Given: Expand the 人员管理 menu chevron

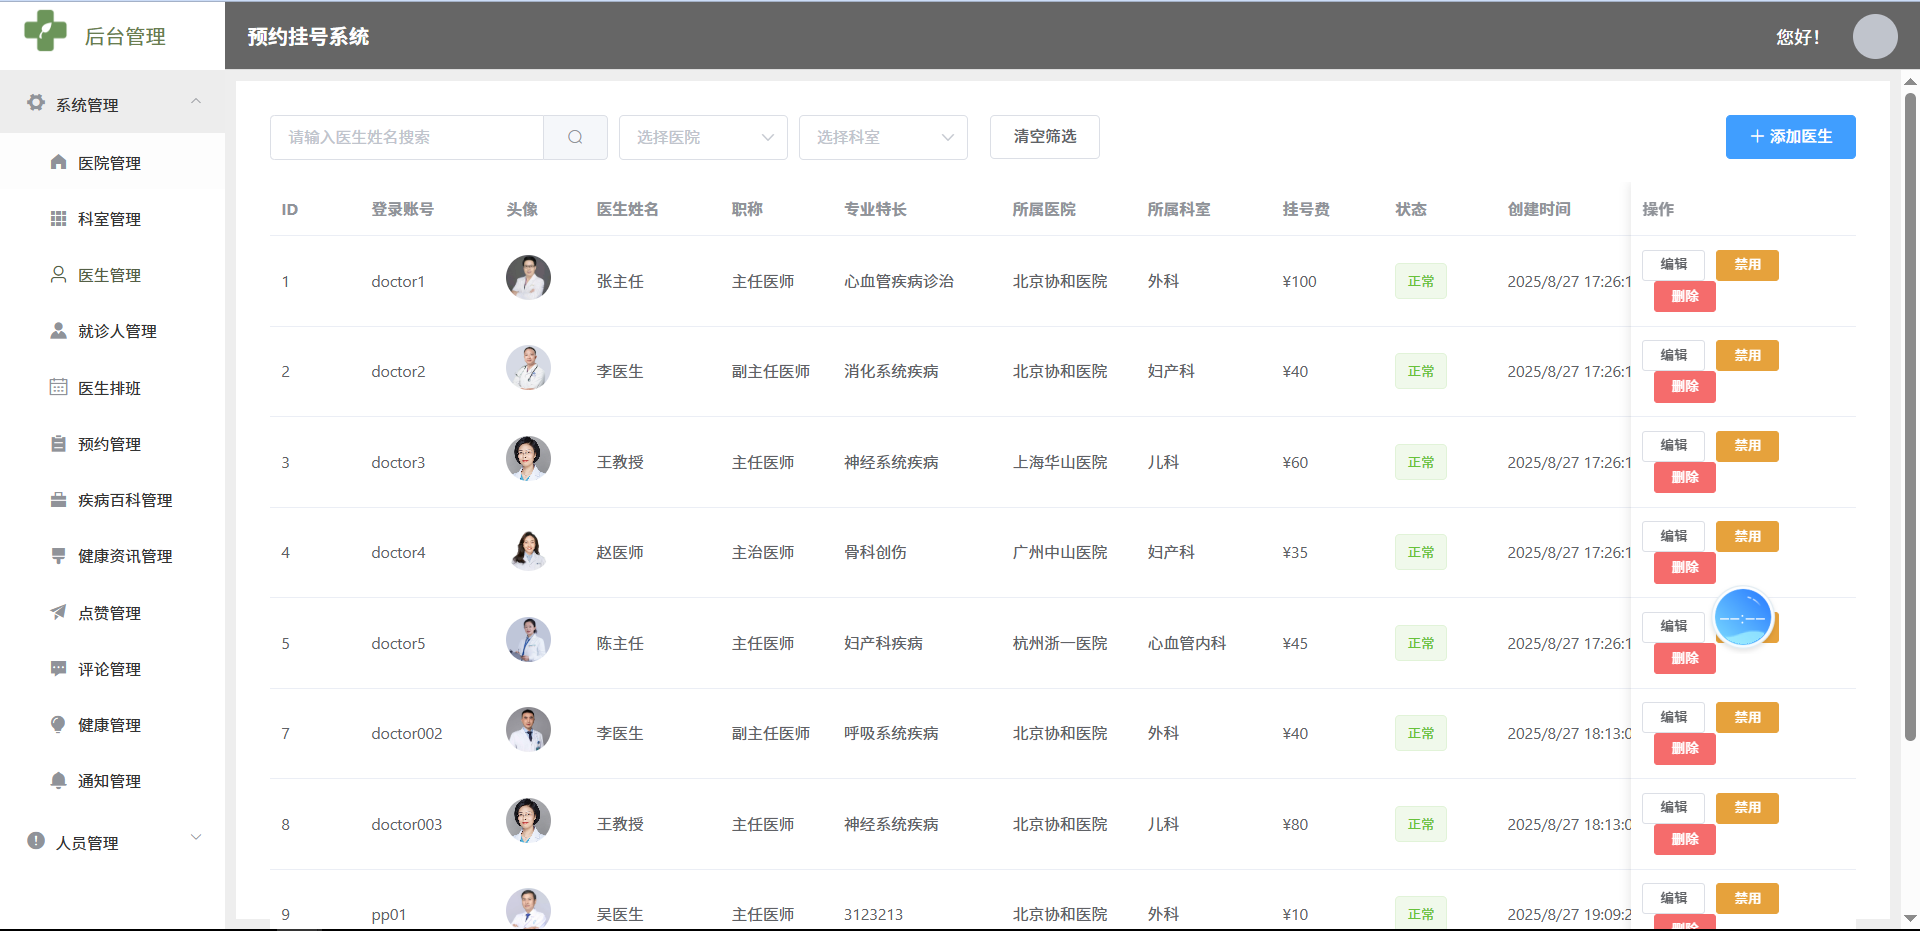Looking at the screenshot, I should click(x=196, y=837).
